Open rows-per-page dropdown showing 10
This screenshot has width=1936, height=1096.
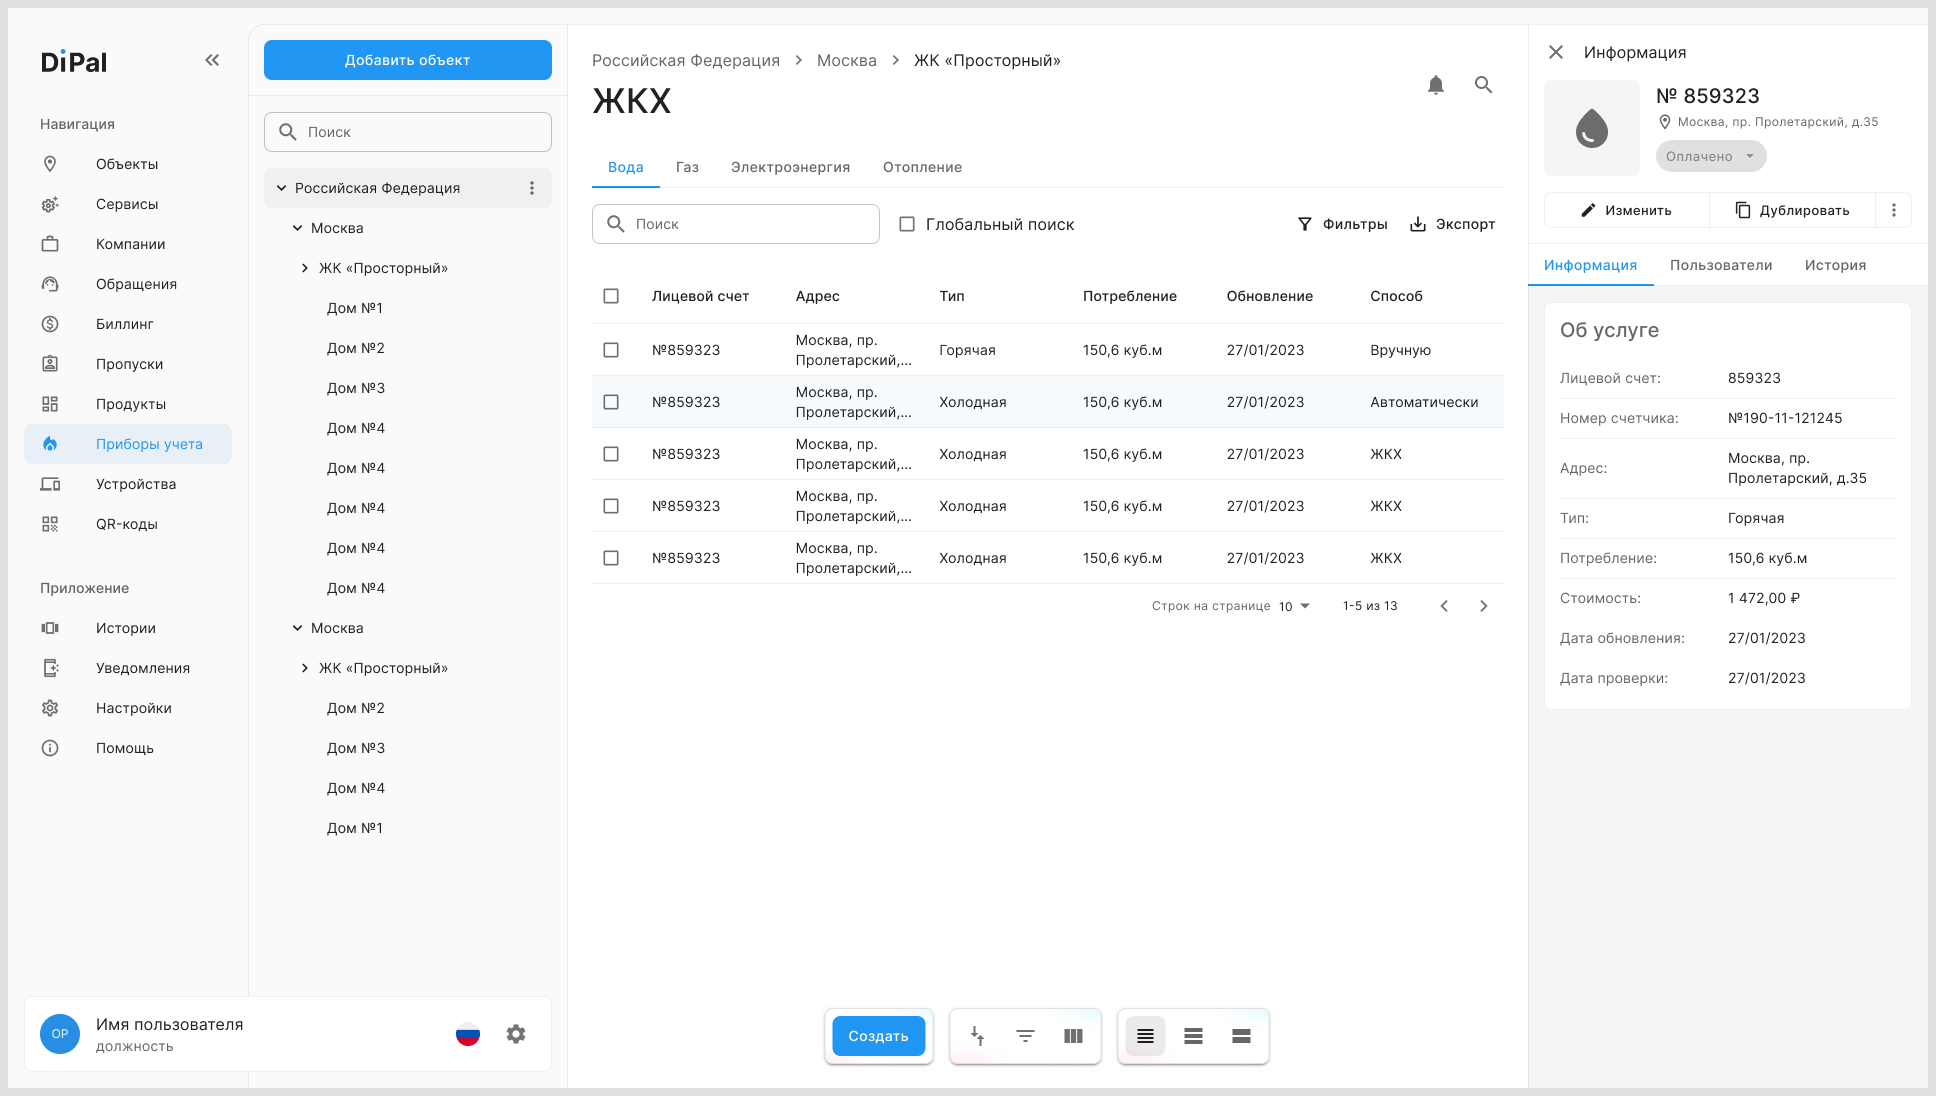(x=1294, y=606)
